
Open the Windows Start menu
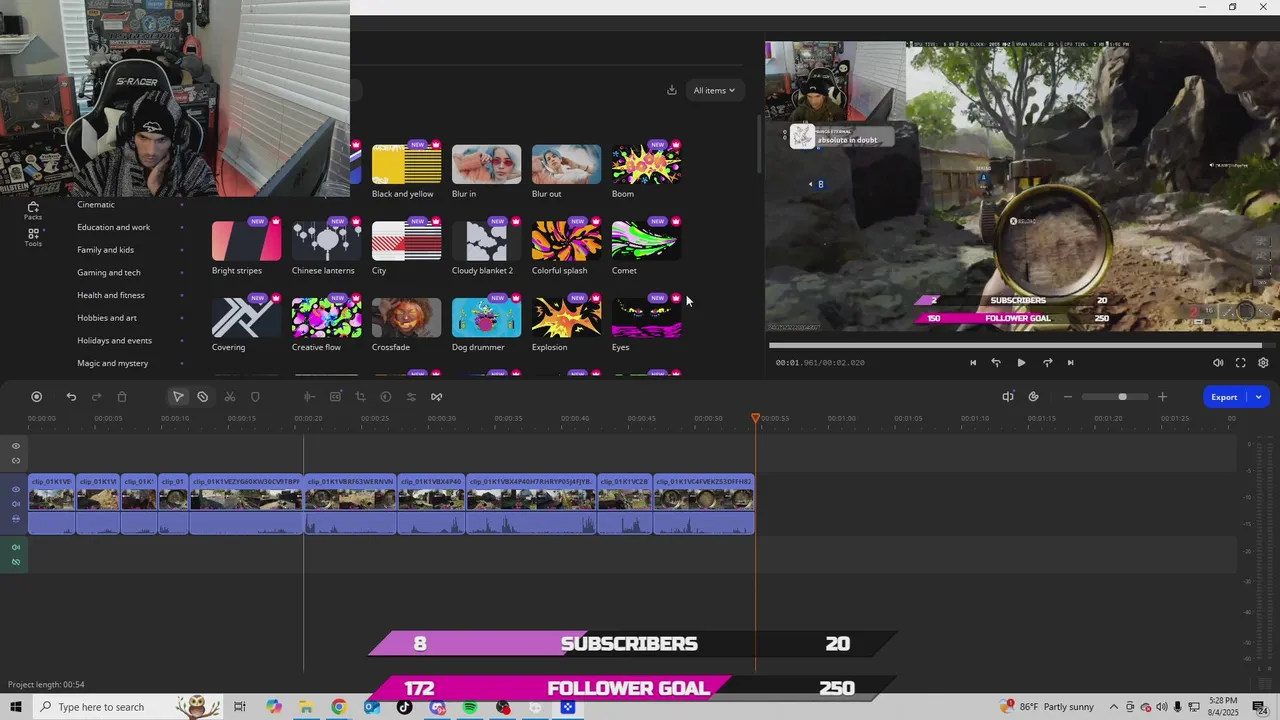(16, 707)
